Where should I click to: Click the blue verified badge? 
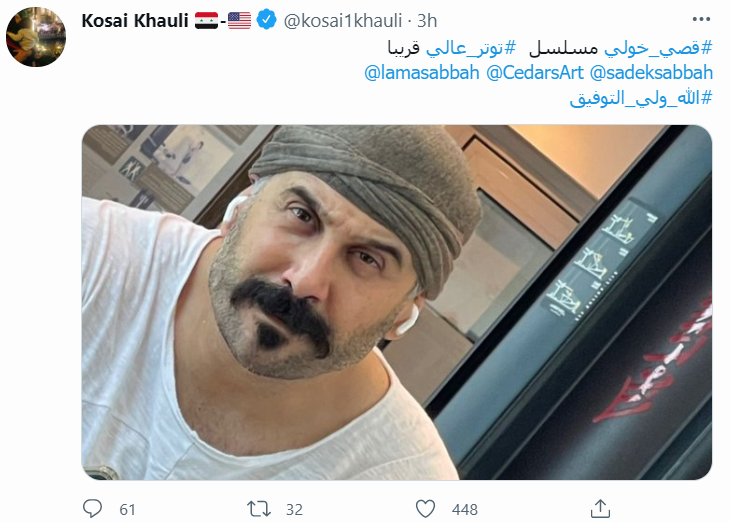coord(266,20)
